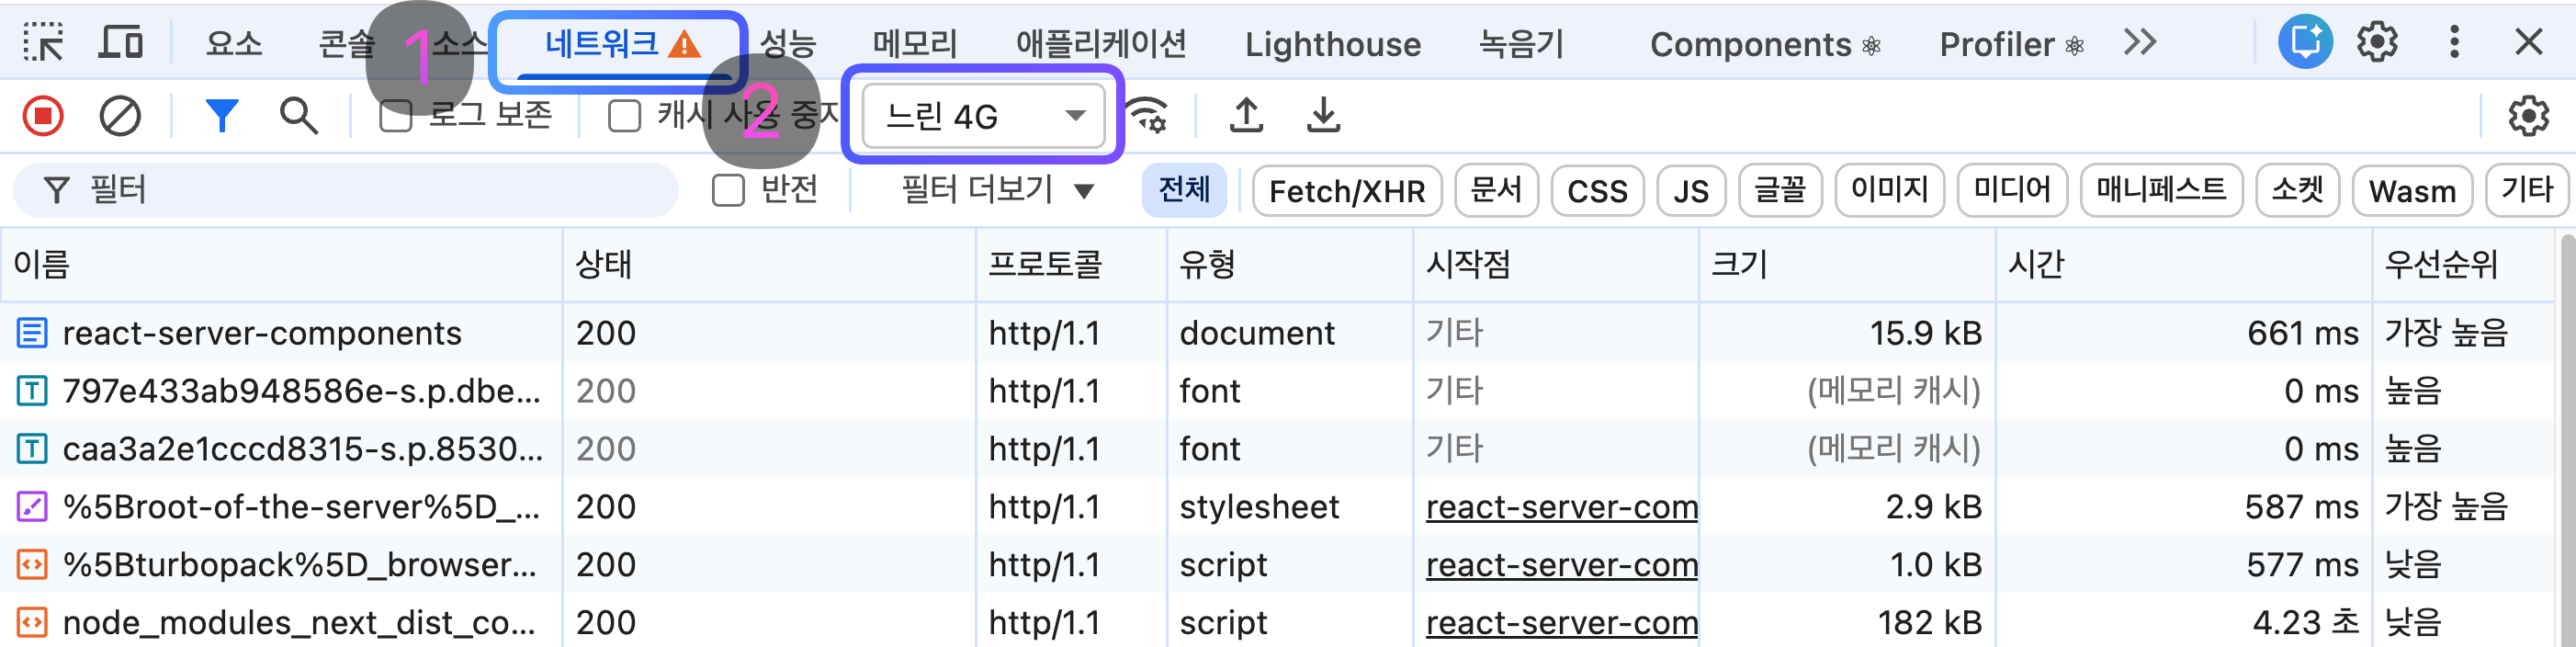Toggle the device toolbar icon
2576x647 pixels.
[x=121, y=42]
